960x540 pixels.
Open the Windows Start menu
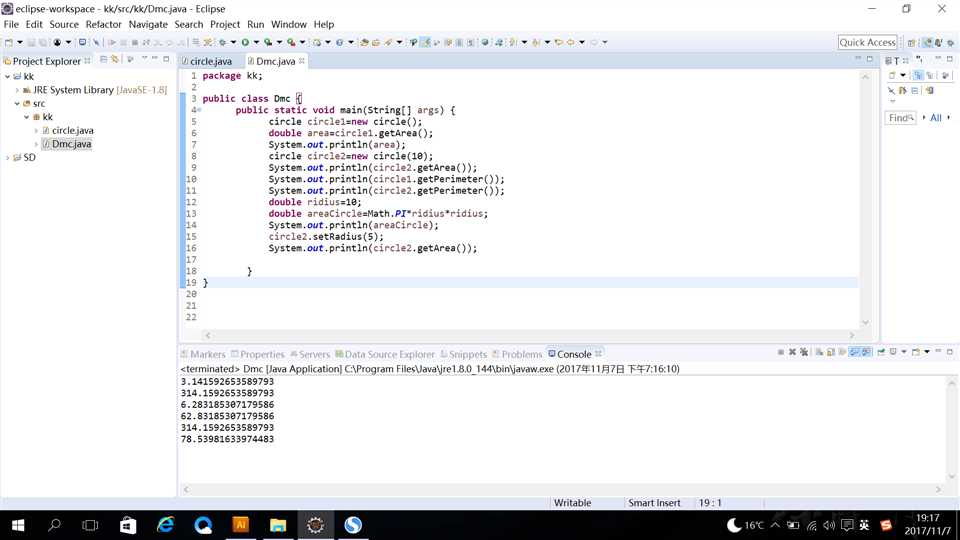(18, 525)
